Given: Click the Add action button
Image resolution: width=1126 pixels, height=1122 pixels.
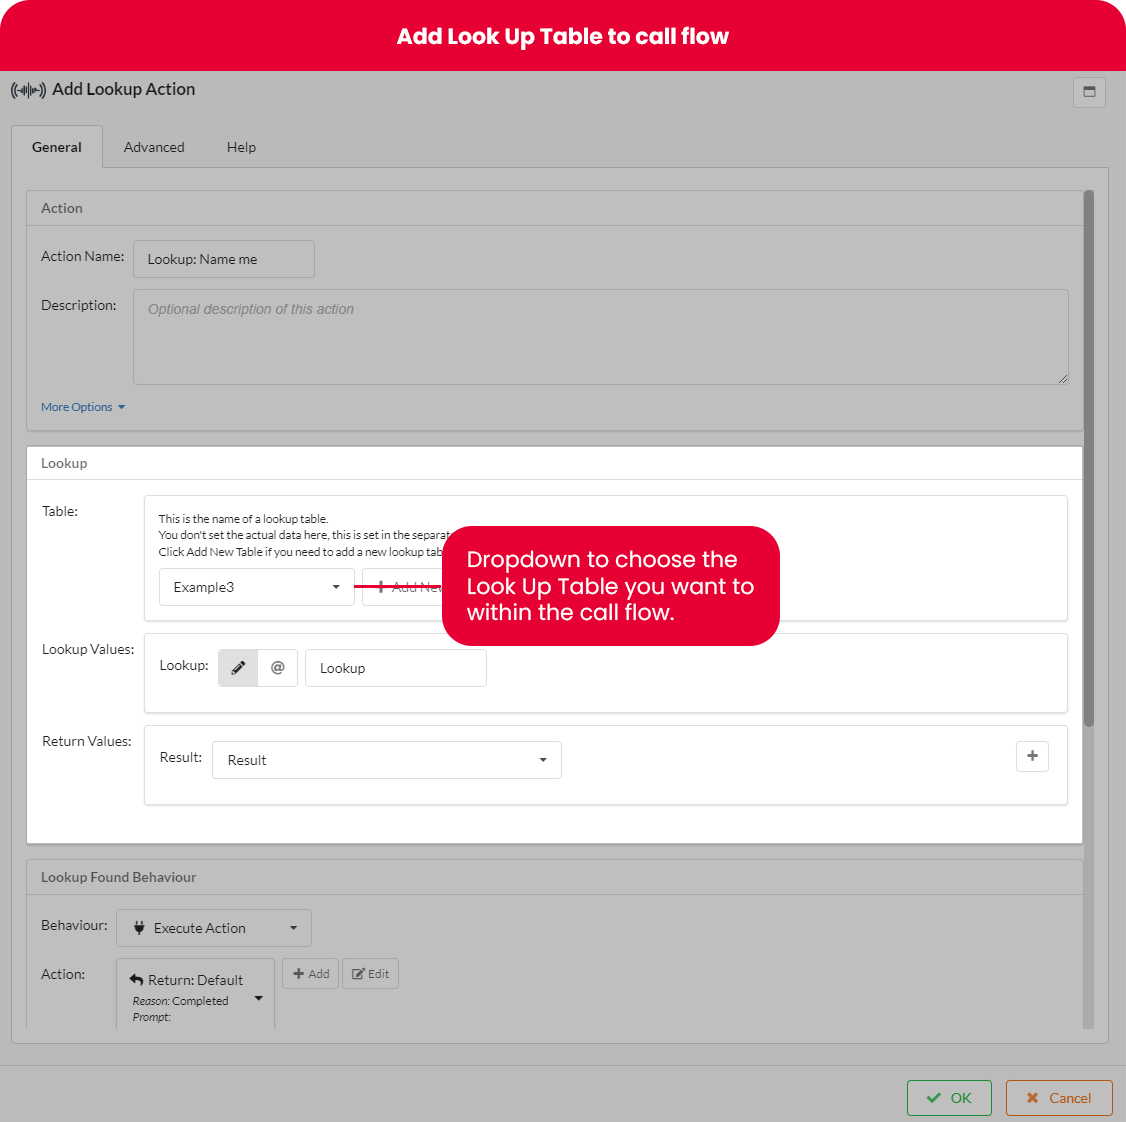Looking at the screenshot, I should pos(311,974).
